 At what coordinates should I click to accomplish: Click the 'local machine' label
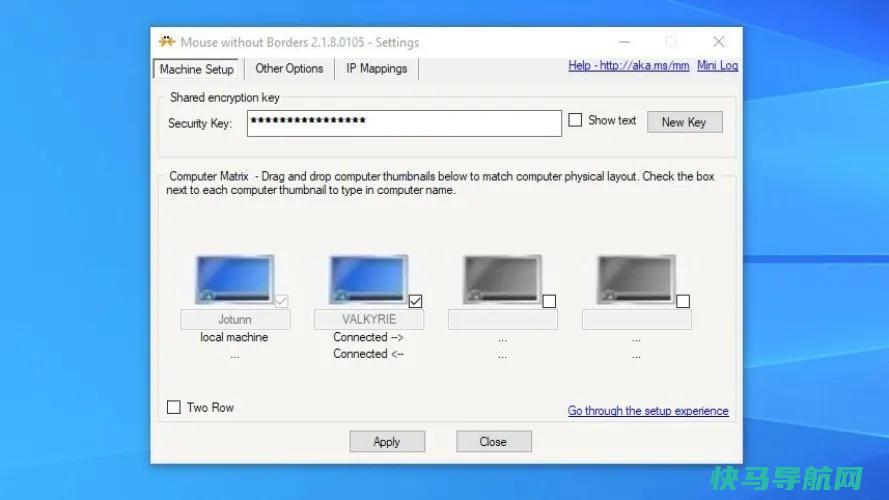[234, 337]
